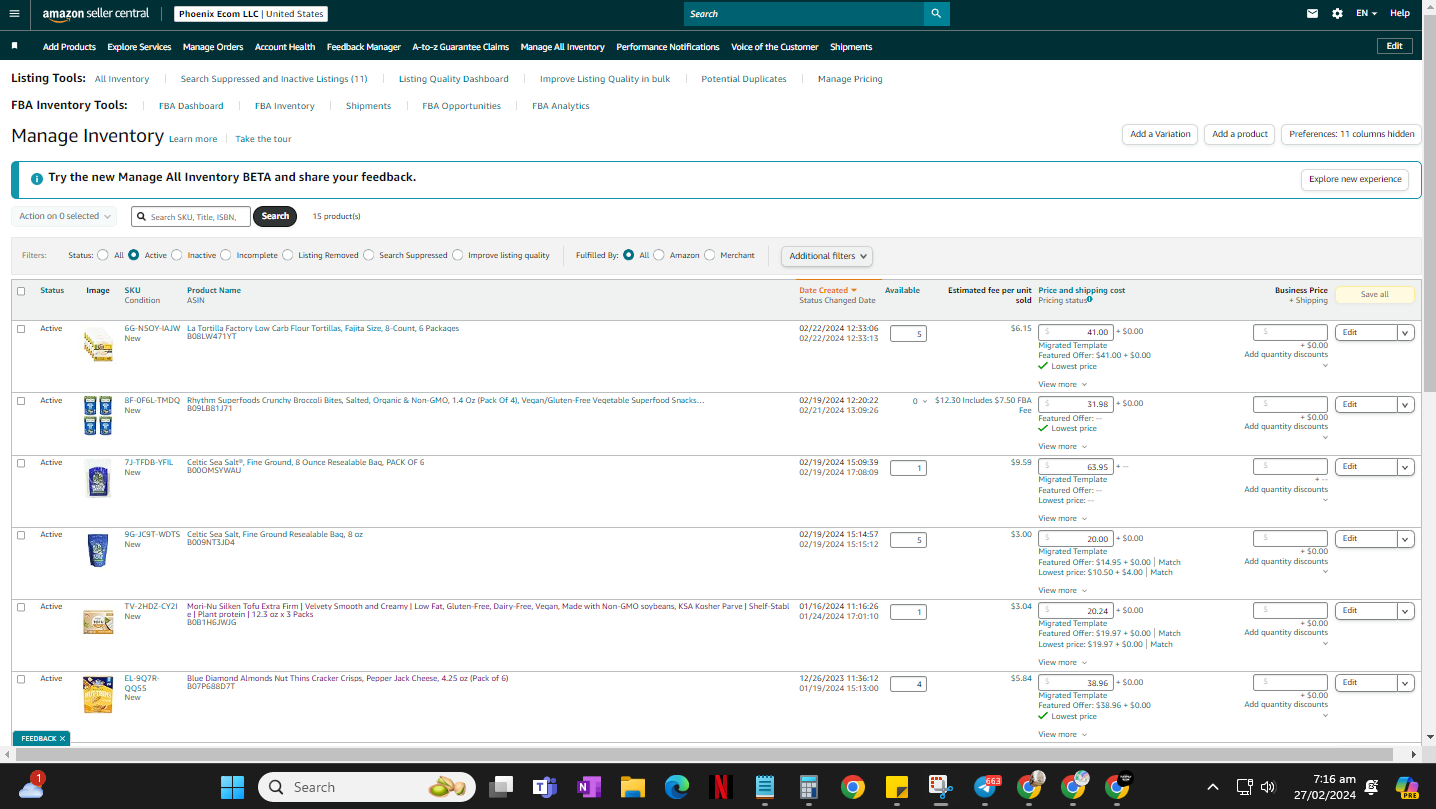Open the settings gear icon
Image resolution: width=1436 pixels, height=809 pixels.
point(1338,14)
